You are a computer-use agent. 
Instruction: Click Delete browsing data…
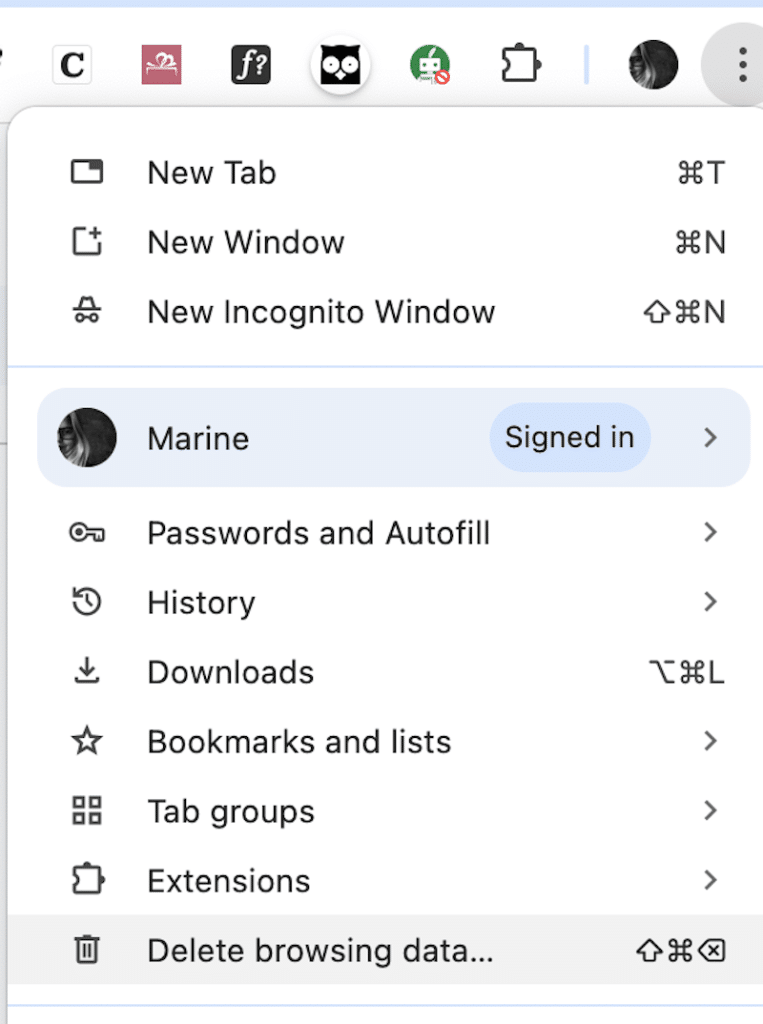click(x=385, y=950)
